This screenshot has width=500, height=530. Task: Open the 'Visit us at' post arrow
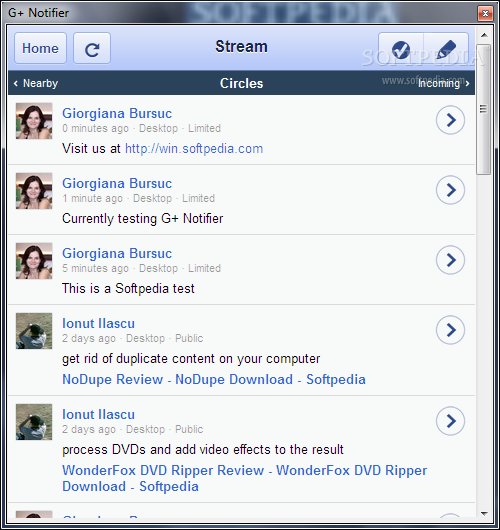coord(450,120)
